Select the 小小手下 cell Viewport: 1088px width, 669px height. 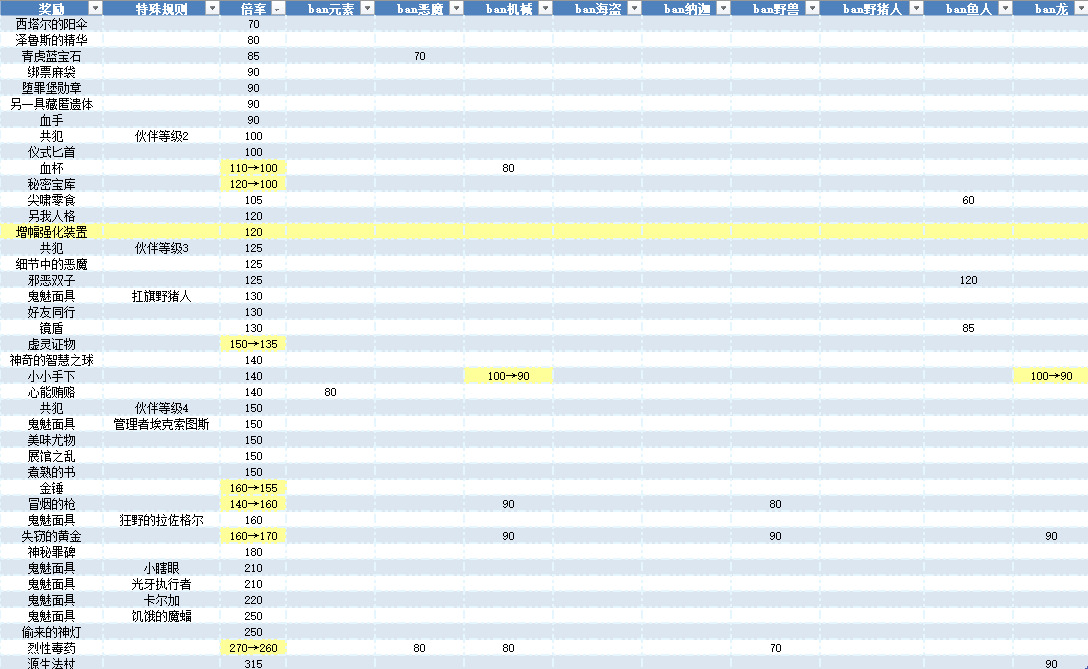[x=51, y=375]
